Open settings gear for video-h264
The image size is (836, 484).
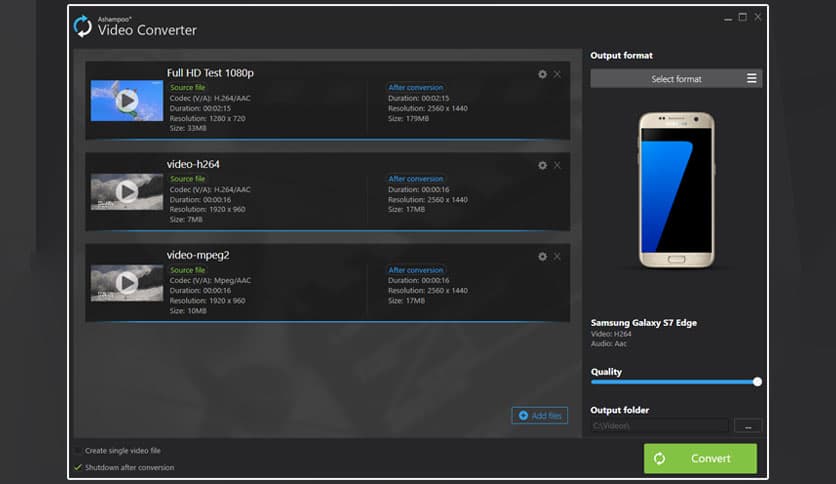click(x=542, y=165)
